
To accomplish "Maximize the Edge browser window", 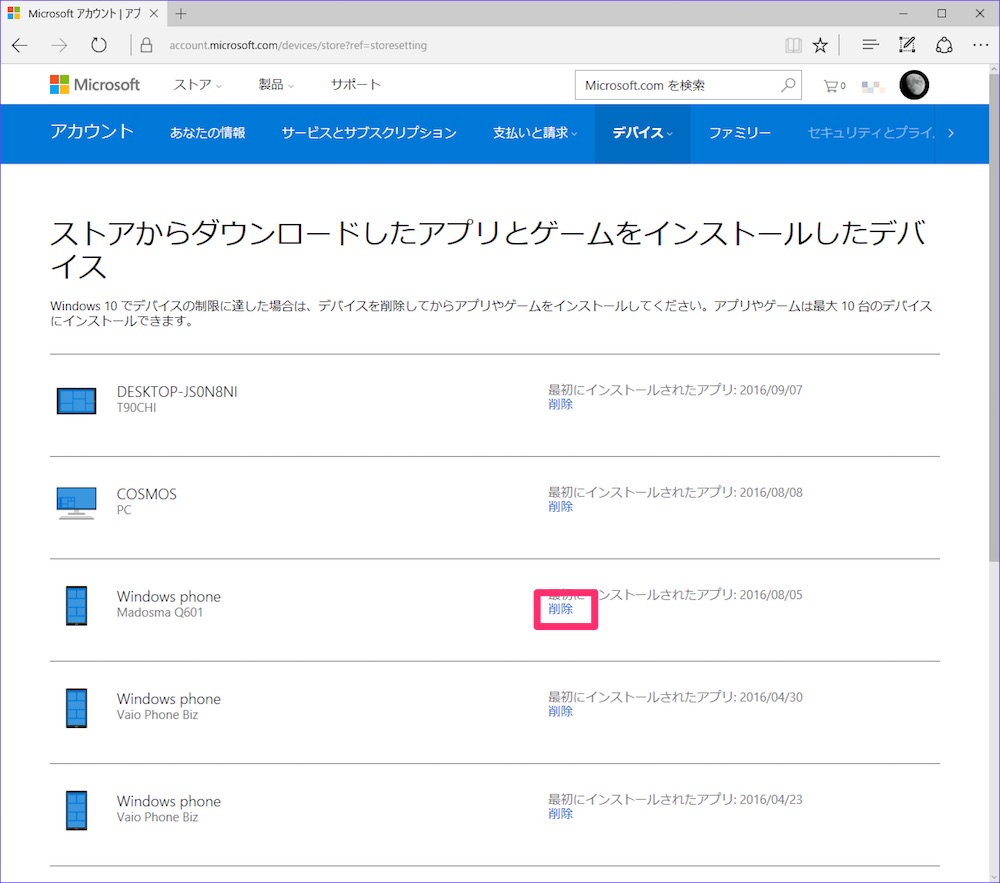I will (941, 13).
